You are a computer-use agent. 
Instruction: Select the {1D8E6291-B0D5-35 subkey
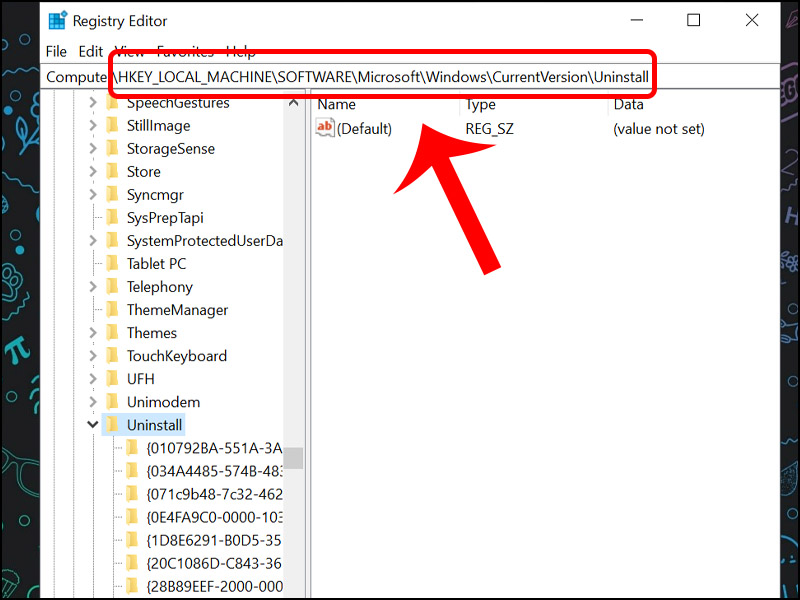[x=214, y=540]
